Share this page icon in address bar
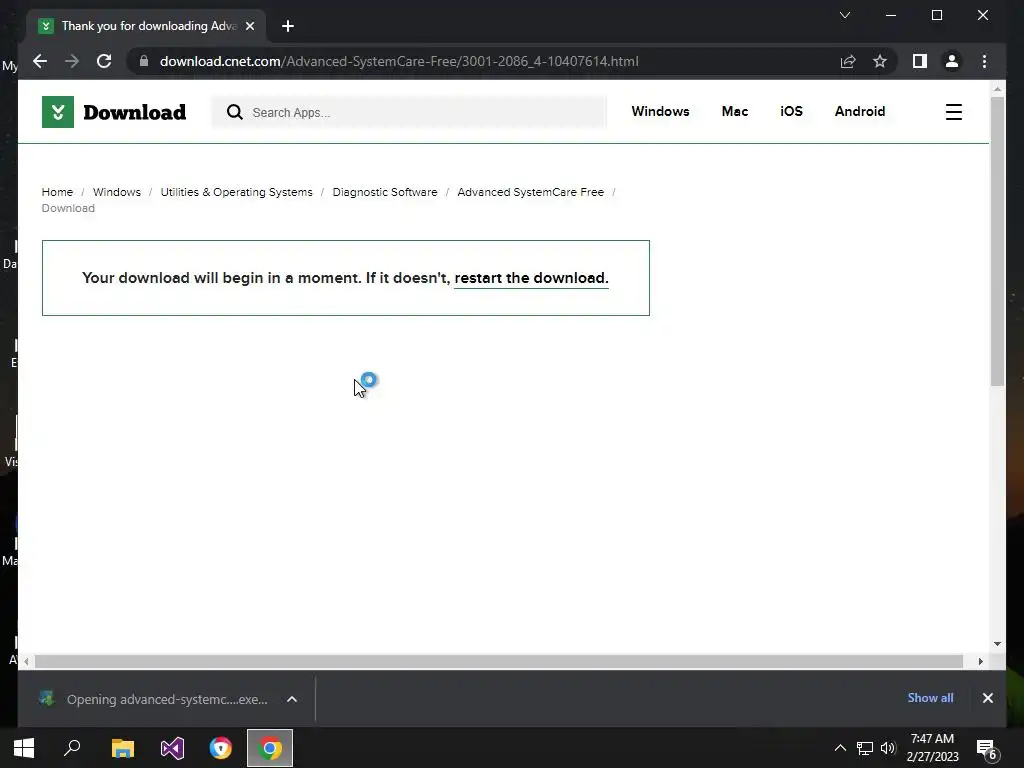The width and height of the screenshot is (1024, 768). click(848, 61)
